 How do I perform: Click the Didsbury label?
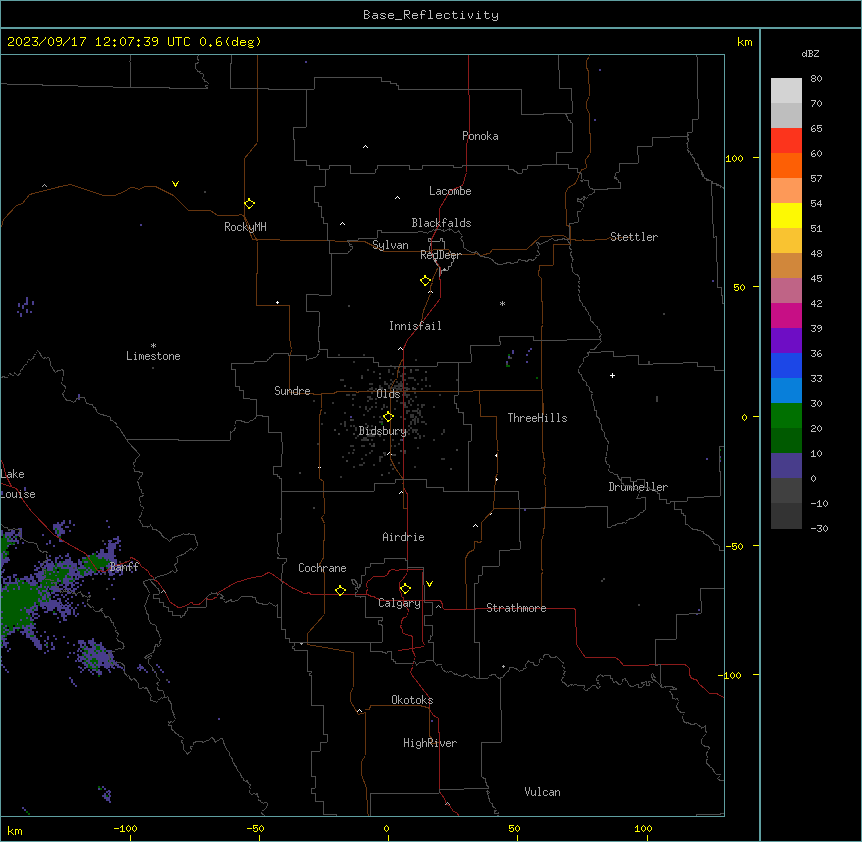(x=383, y=431)
